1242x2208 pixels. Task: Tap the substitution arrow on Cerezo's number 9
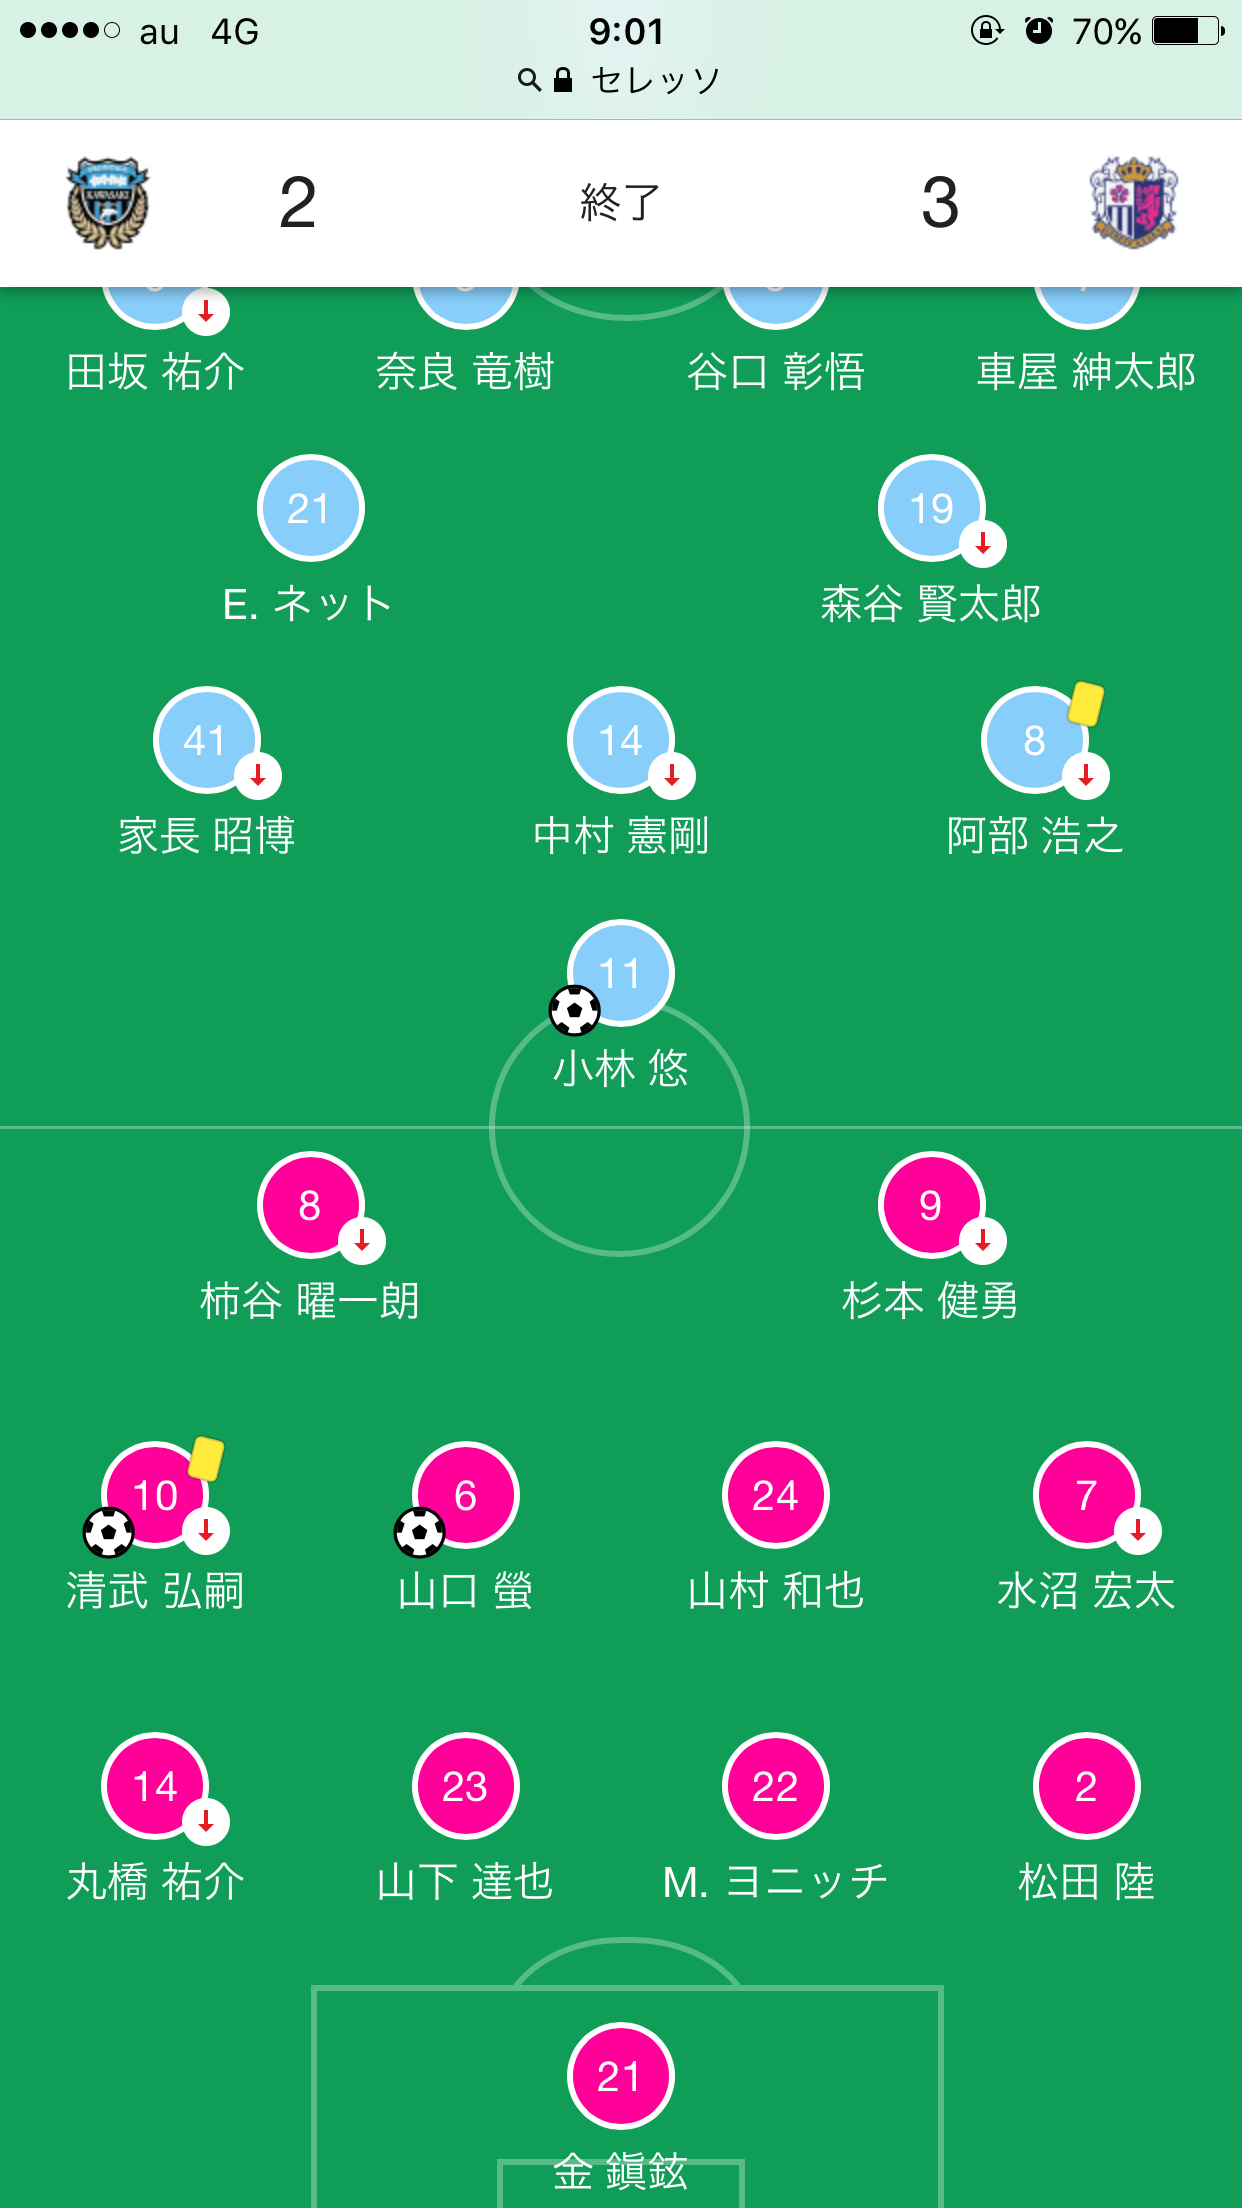[983, 1241]
